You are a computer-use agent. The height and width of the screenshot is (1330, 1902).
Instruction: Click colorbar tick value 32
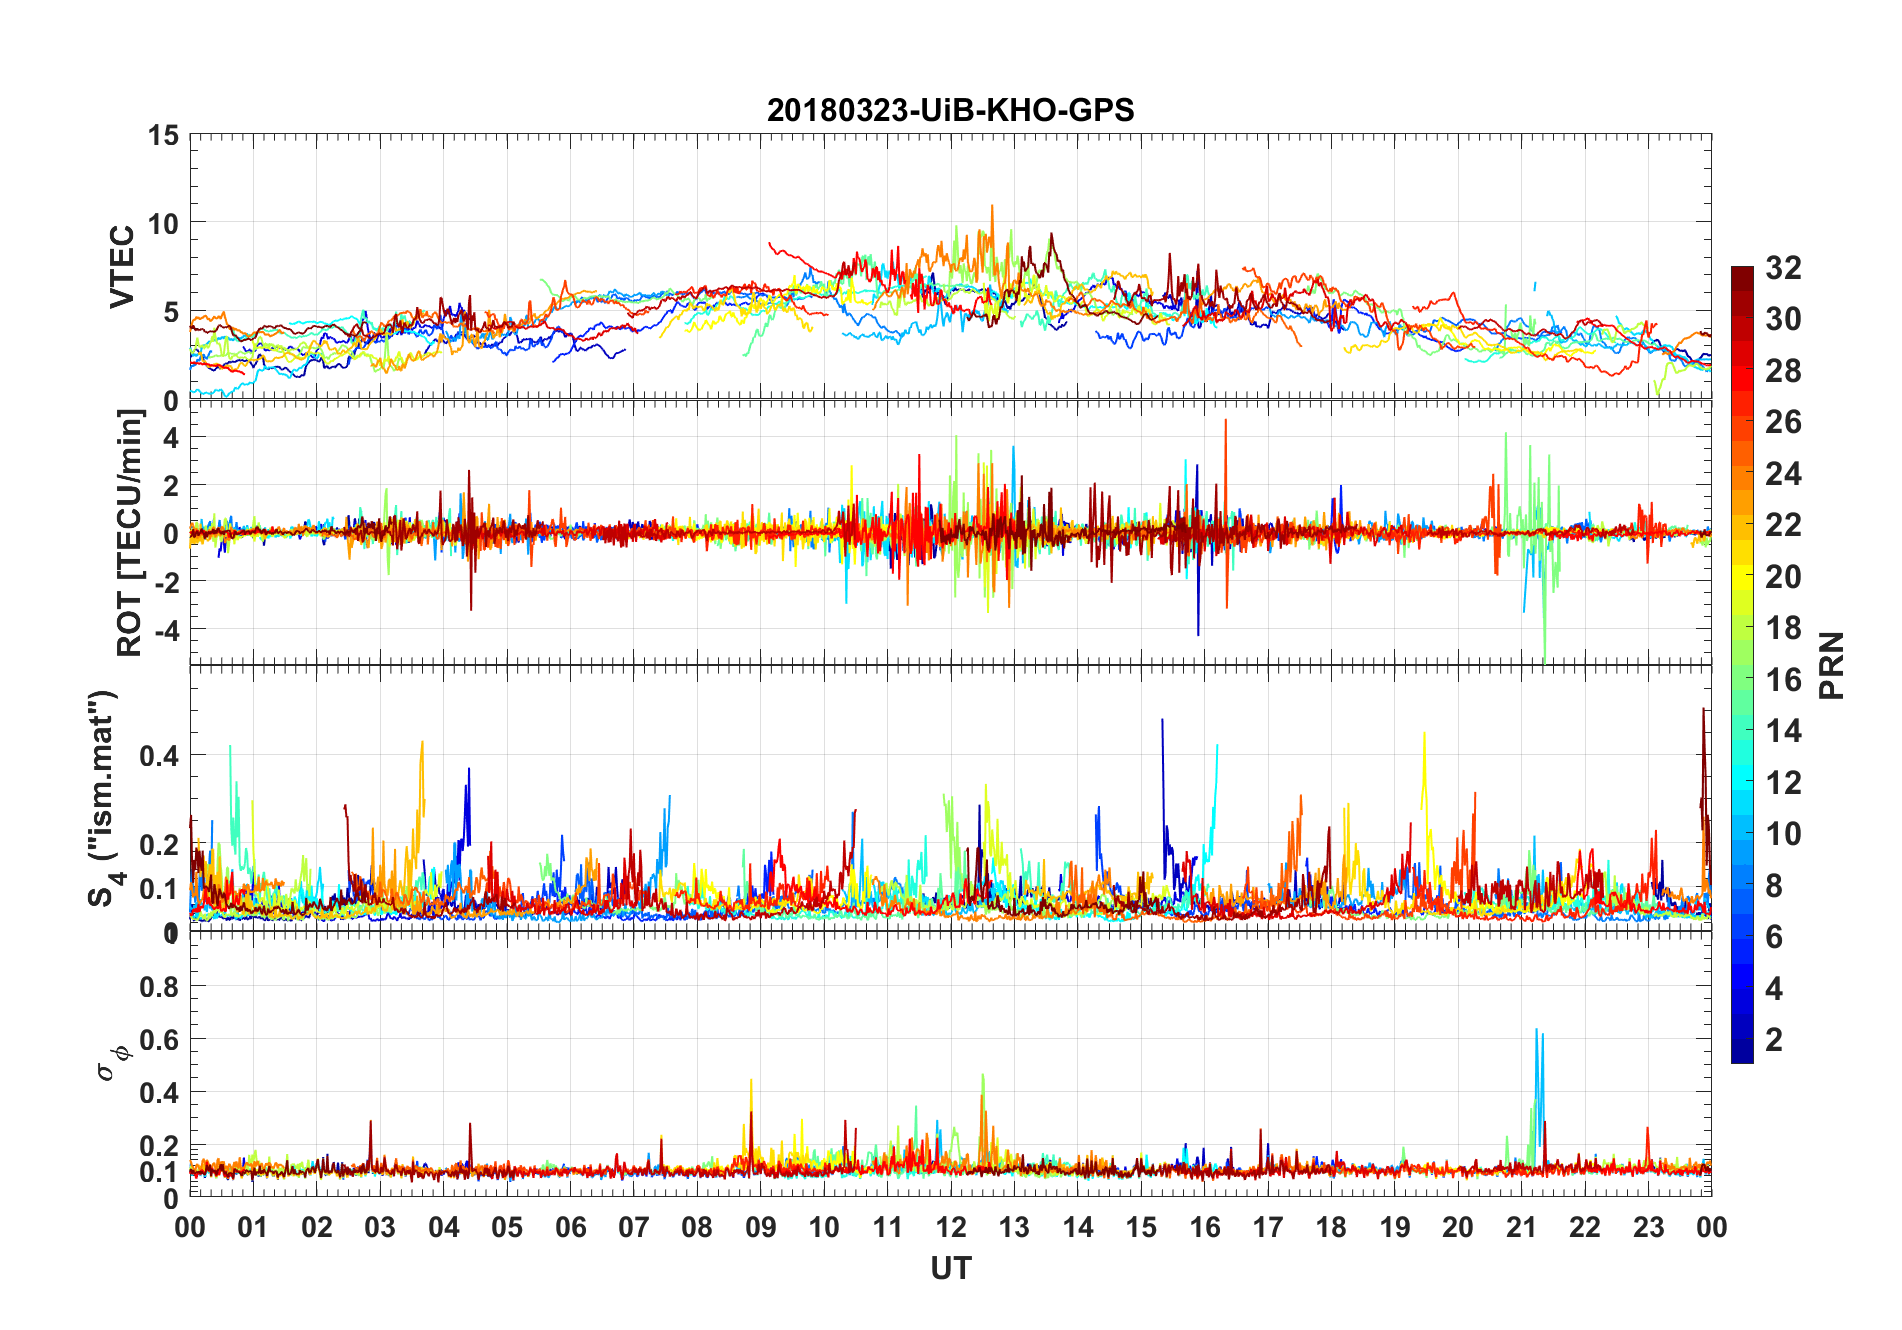coord(1783,268)
